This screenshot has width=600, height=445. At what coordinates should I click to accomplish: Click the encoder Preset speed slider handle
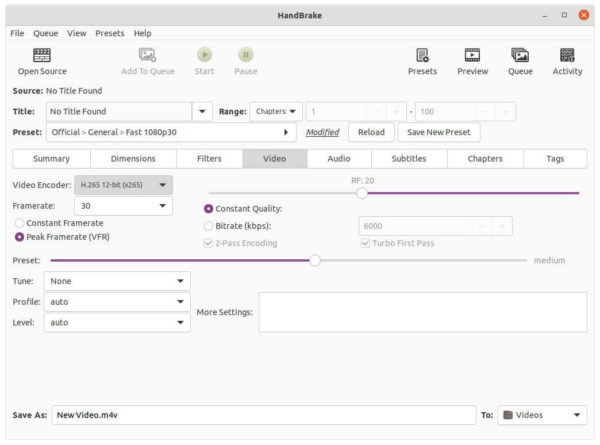(315, 261)
